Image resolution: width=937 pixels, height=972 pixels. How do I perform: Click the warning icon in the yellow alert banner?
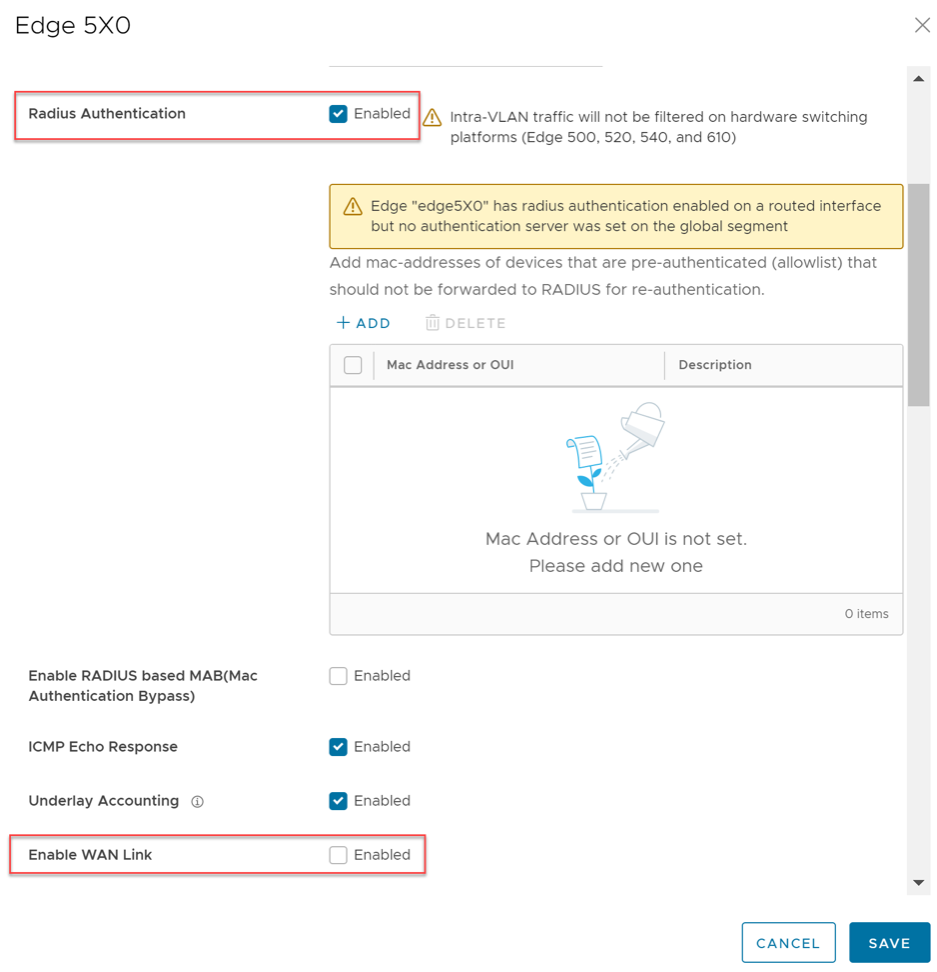(x=352, y=208)
